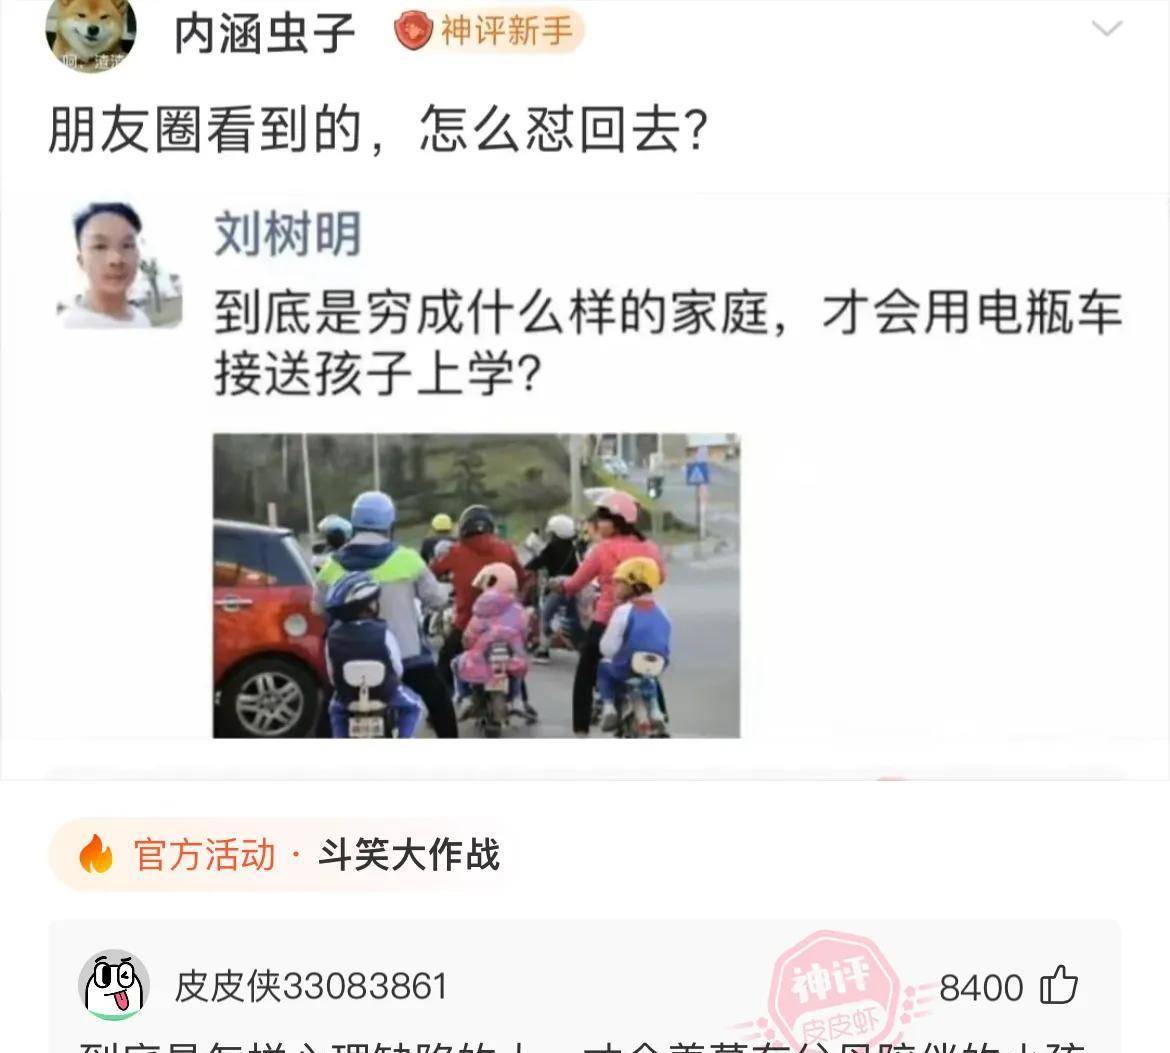Select the 刘树明 username link
Image resolution: width=1170 pixels, height=1053 pixels.
click(x=288, y=234)
